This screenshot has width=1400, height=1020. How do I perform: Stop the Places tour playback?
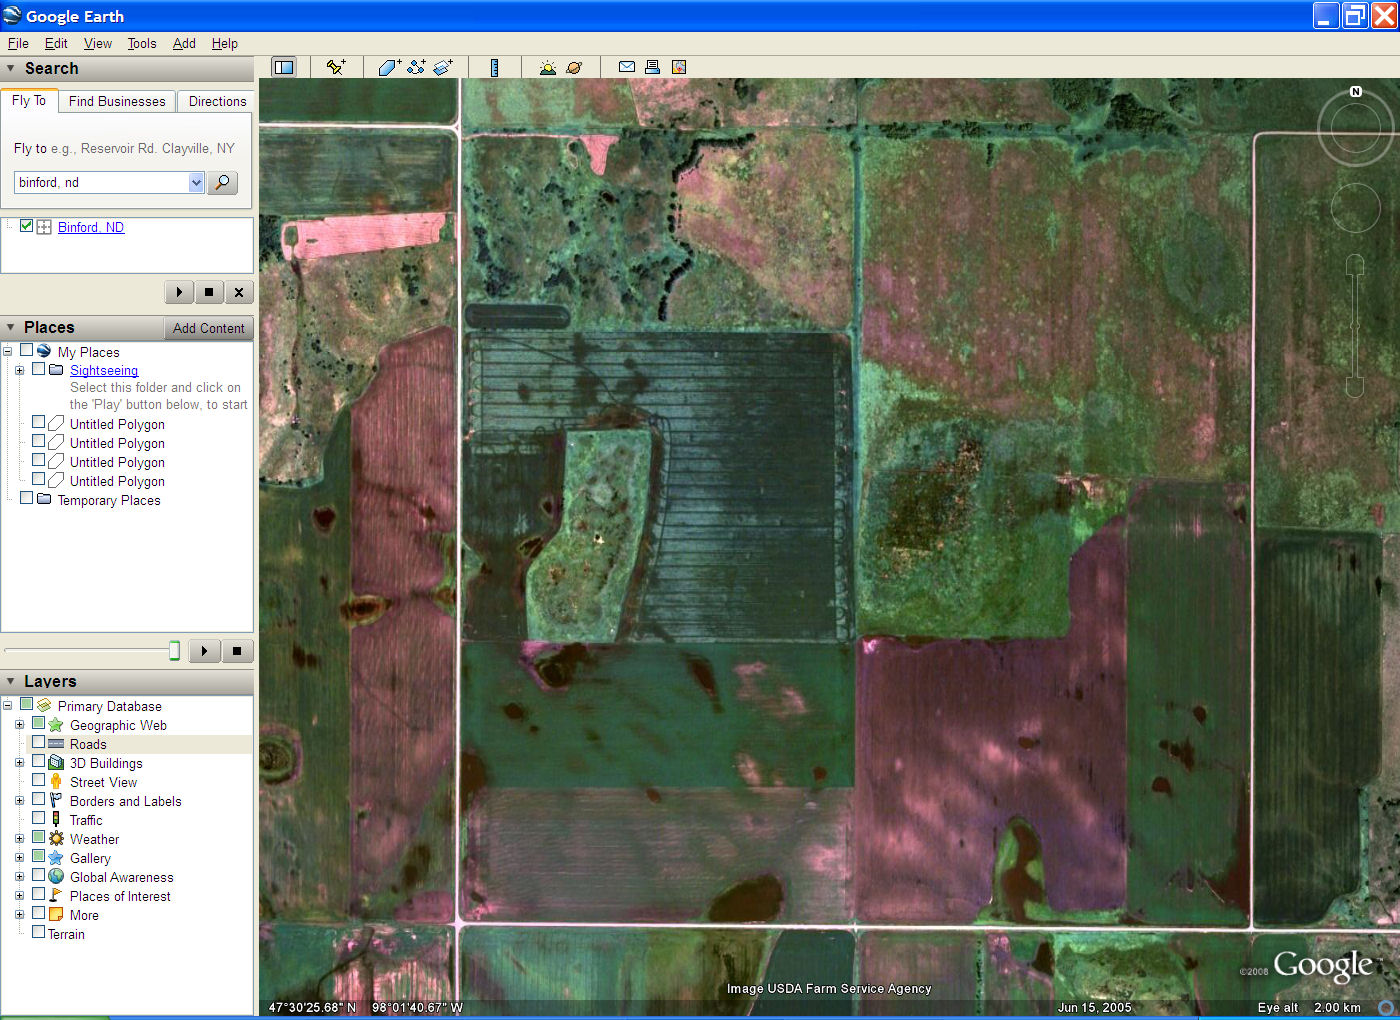(237, 651)
